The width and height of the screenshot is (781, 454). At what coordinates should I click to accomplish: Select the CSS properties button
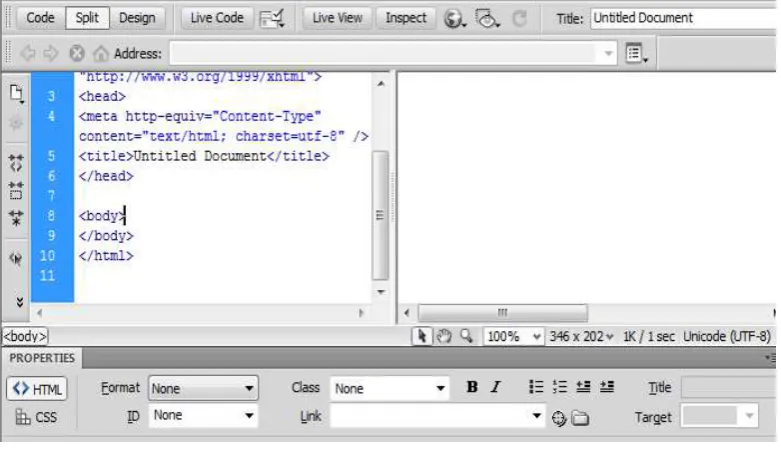click(36, 417)
